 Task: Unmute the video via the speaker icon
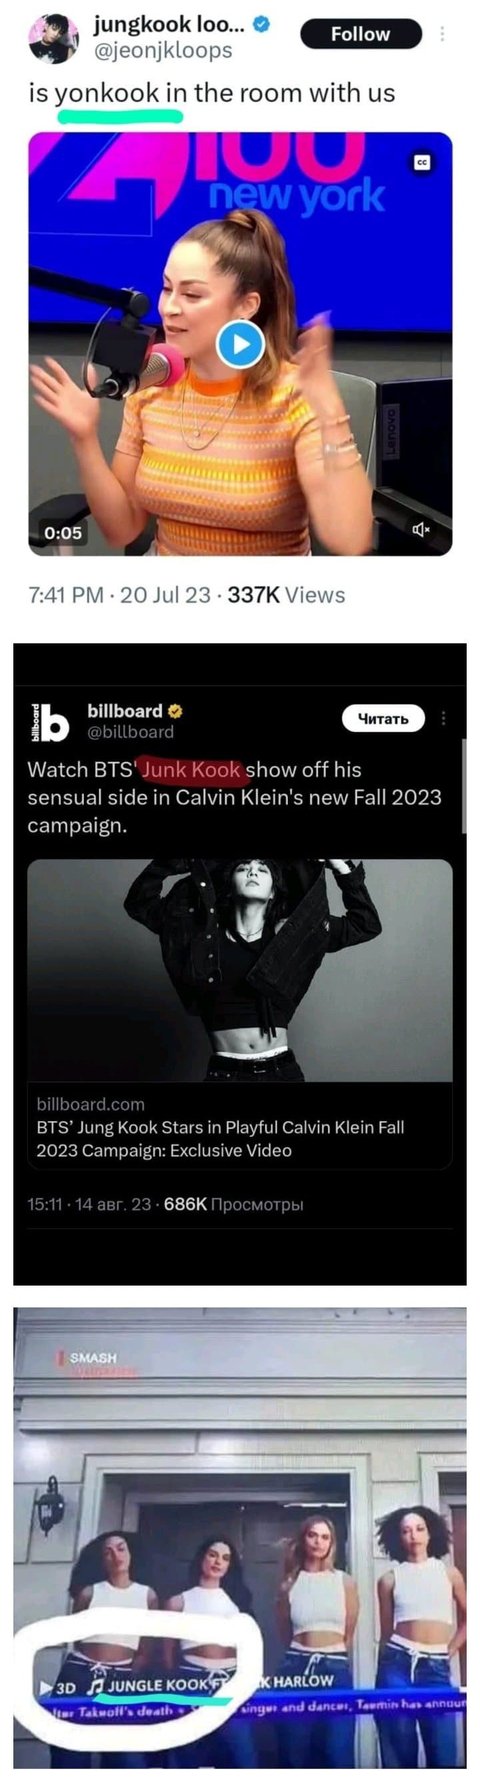[422, 529]
